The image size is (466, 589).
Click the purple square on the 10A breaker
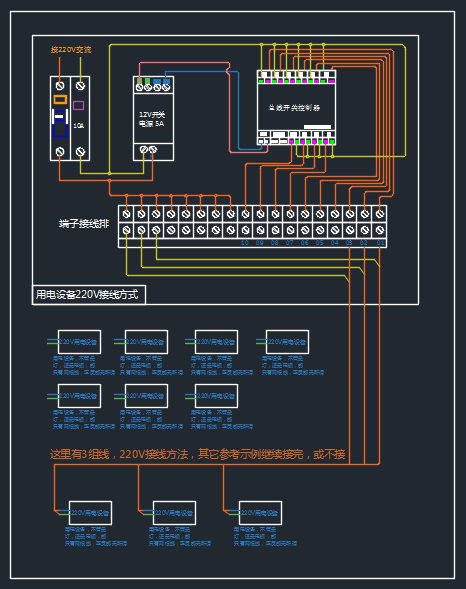78,105
